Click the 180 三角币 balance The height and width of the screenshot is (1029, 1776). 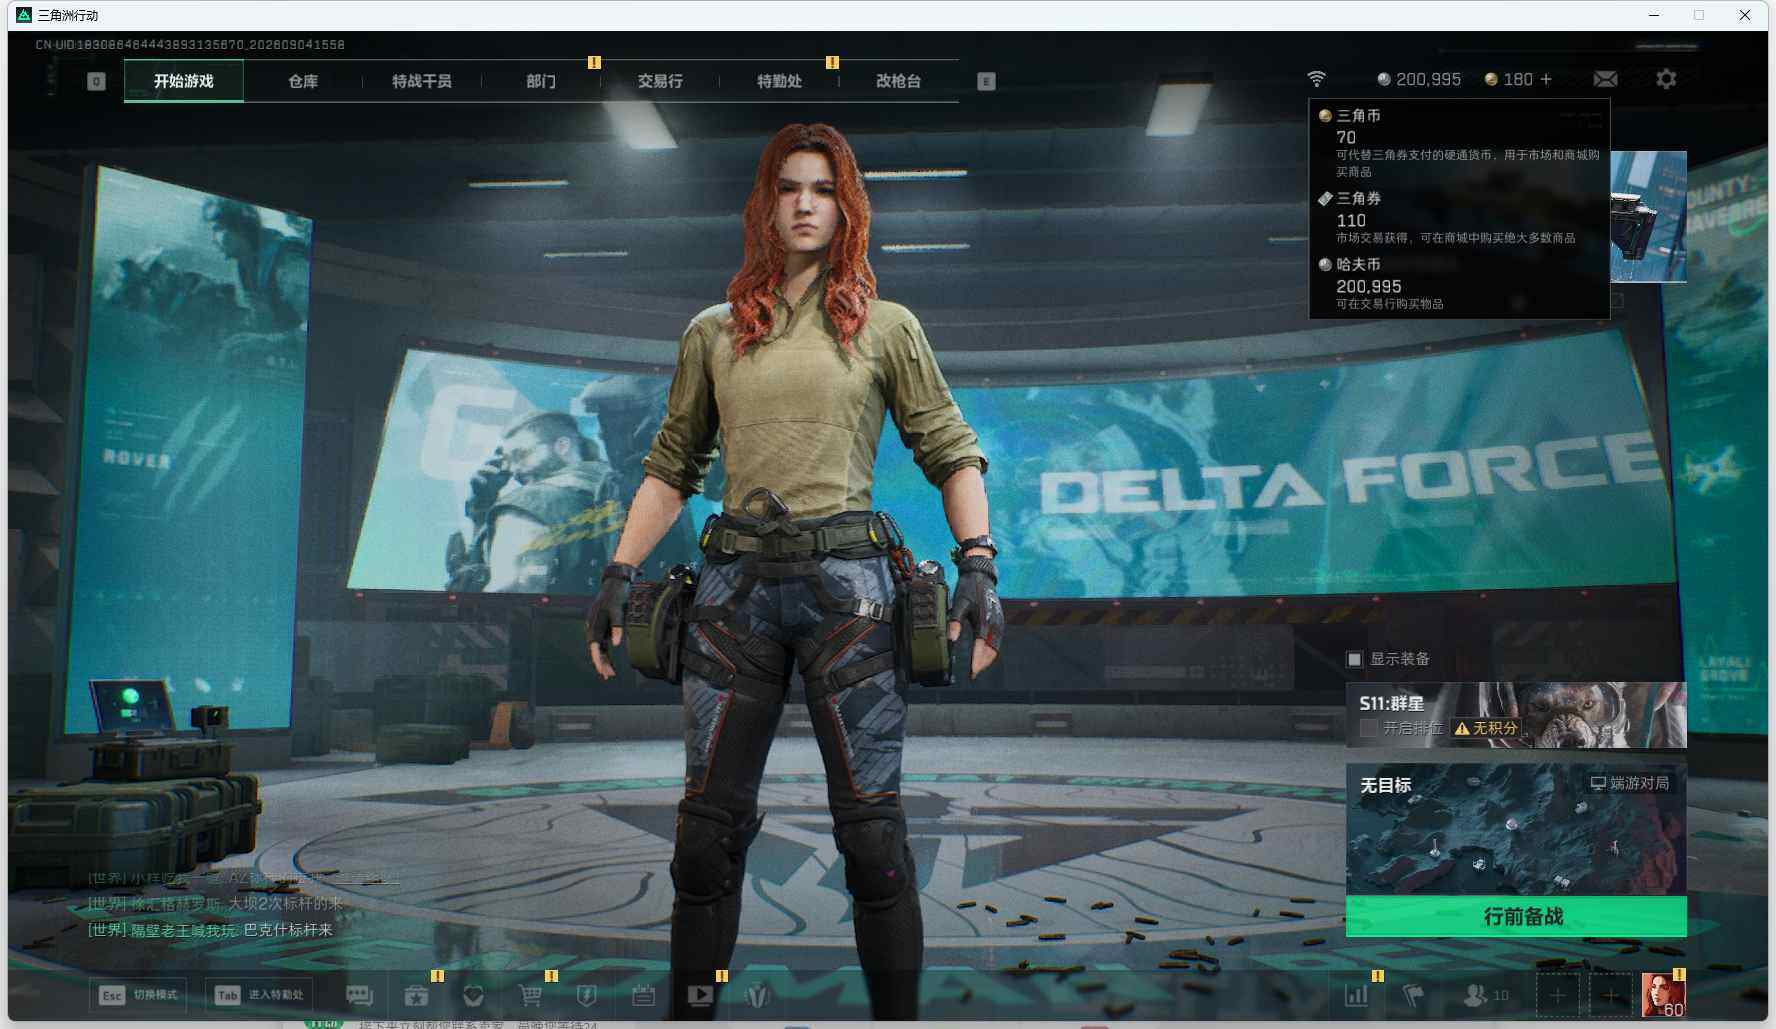[1509, 79]
